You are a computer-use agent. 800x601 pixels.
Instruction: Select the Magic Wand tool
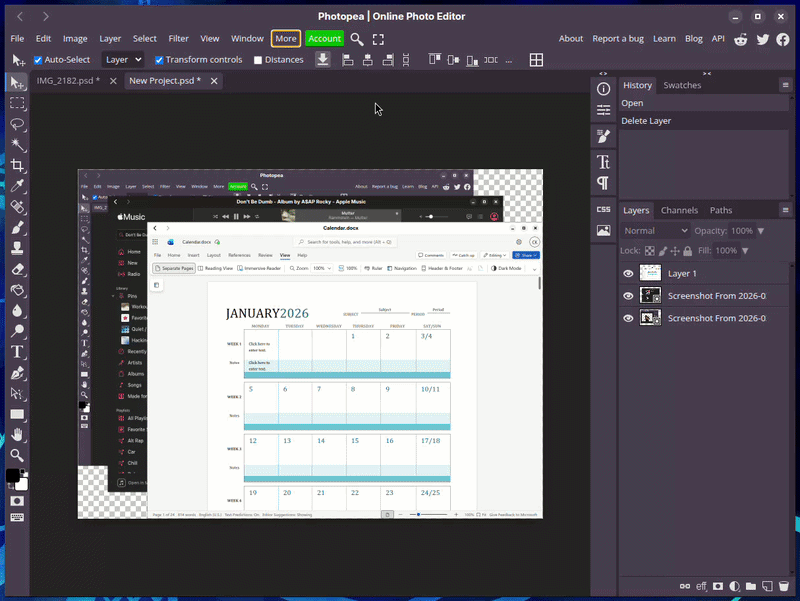tap(18, 145)
